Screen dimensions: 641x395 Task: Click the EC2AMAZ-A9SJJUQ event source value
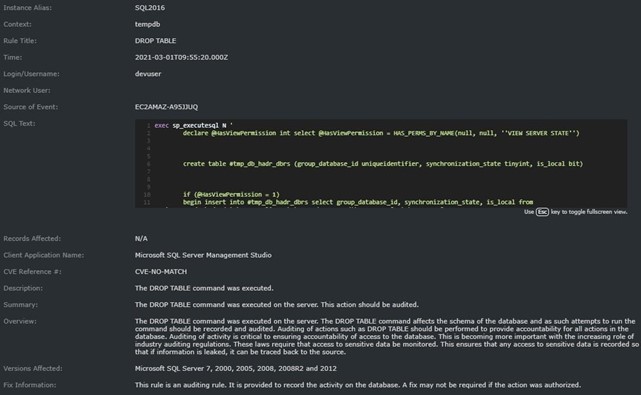coord(166,107)
